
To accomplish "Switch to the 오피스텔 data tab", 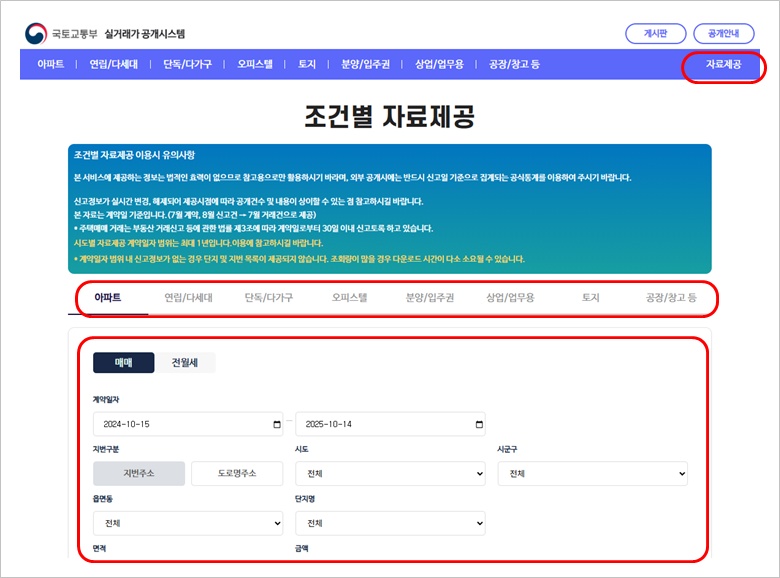I will pyautogui.click(x=349, y=298).
